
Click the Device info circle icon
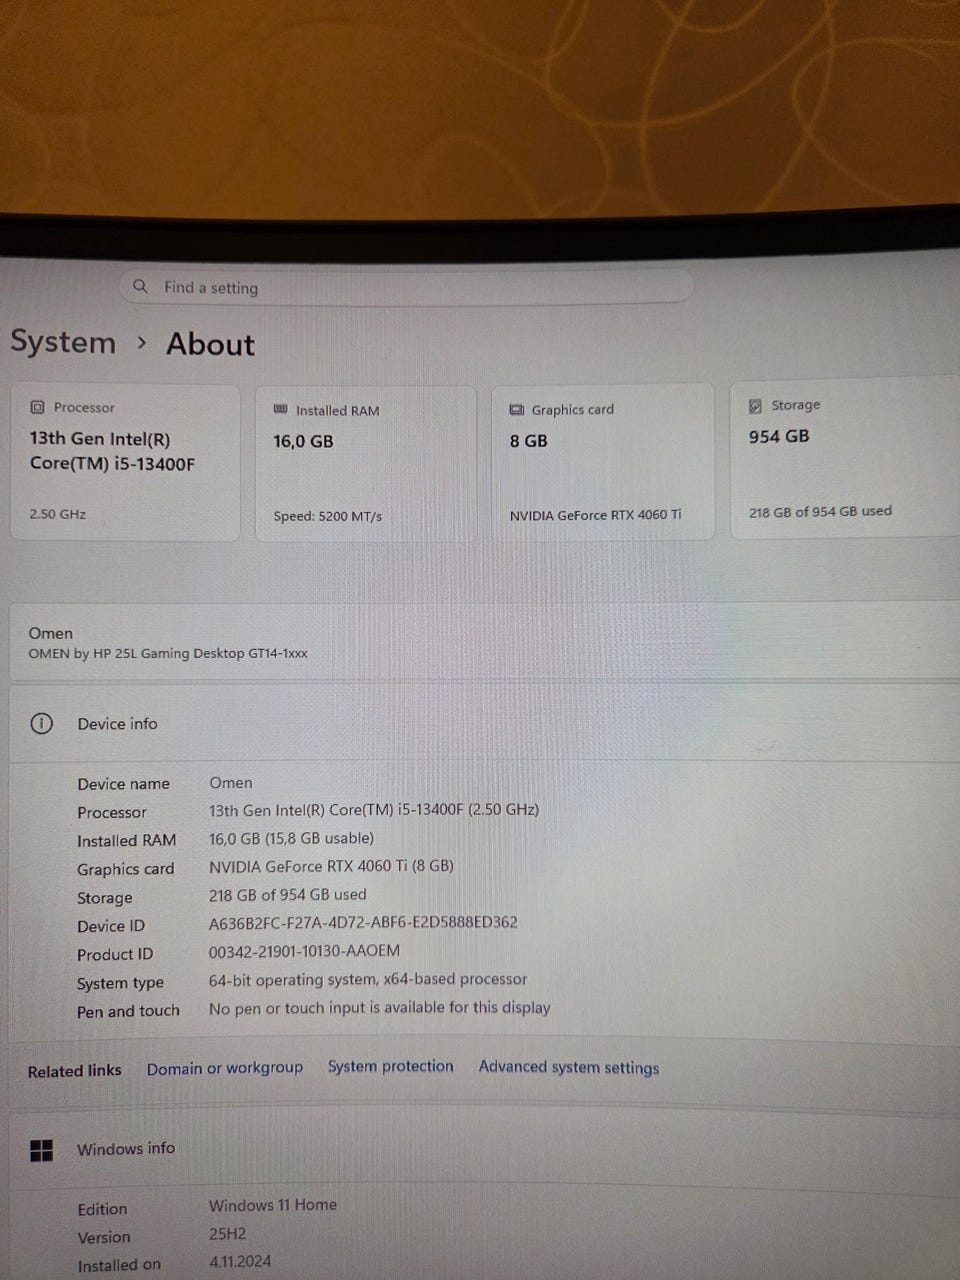tap(41, 723)
